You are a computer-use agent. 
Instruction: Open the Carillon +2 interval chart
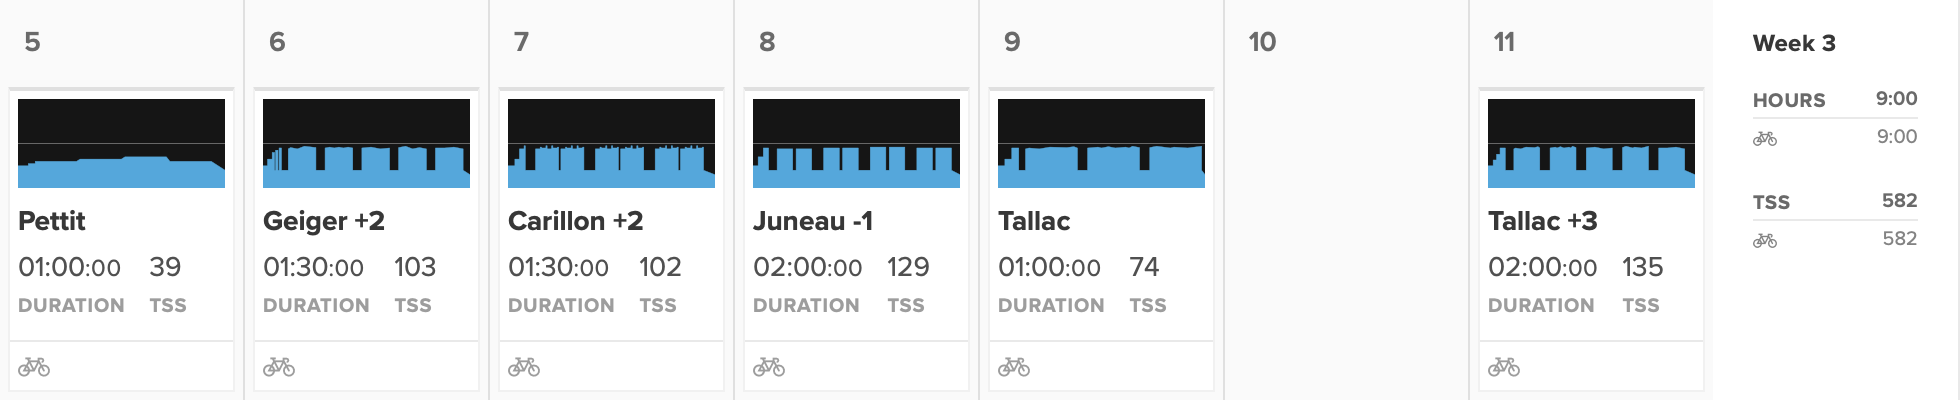click(x=611, y=143)
